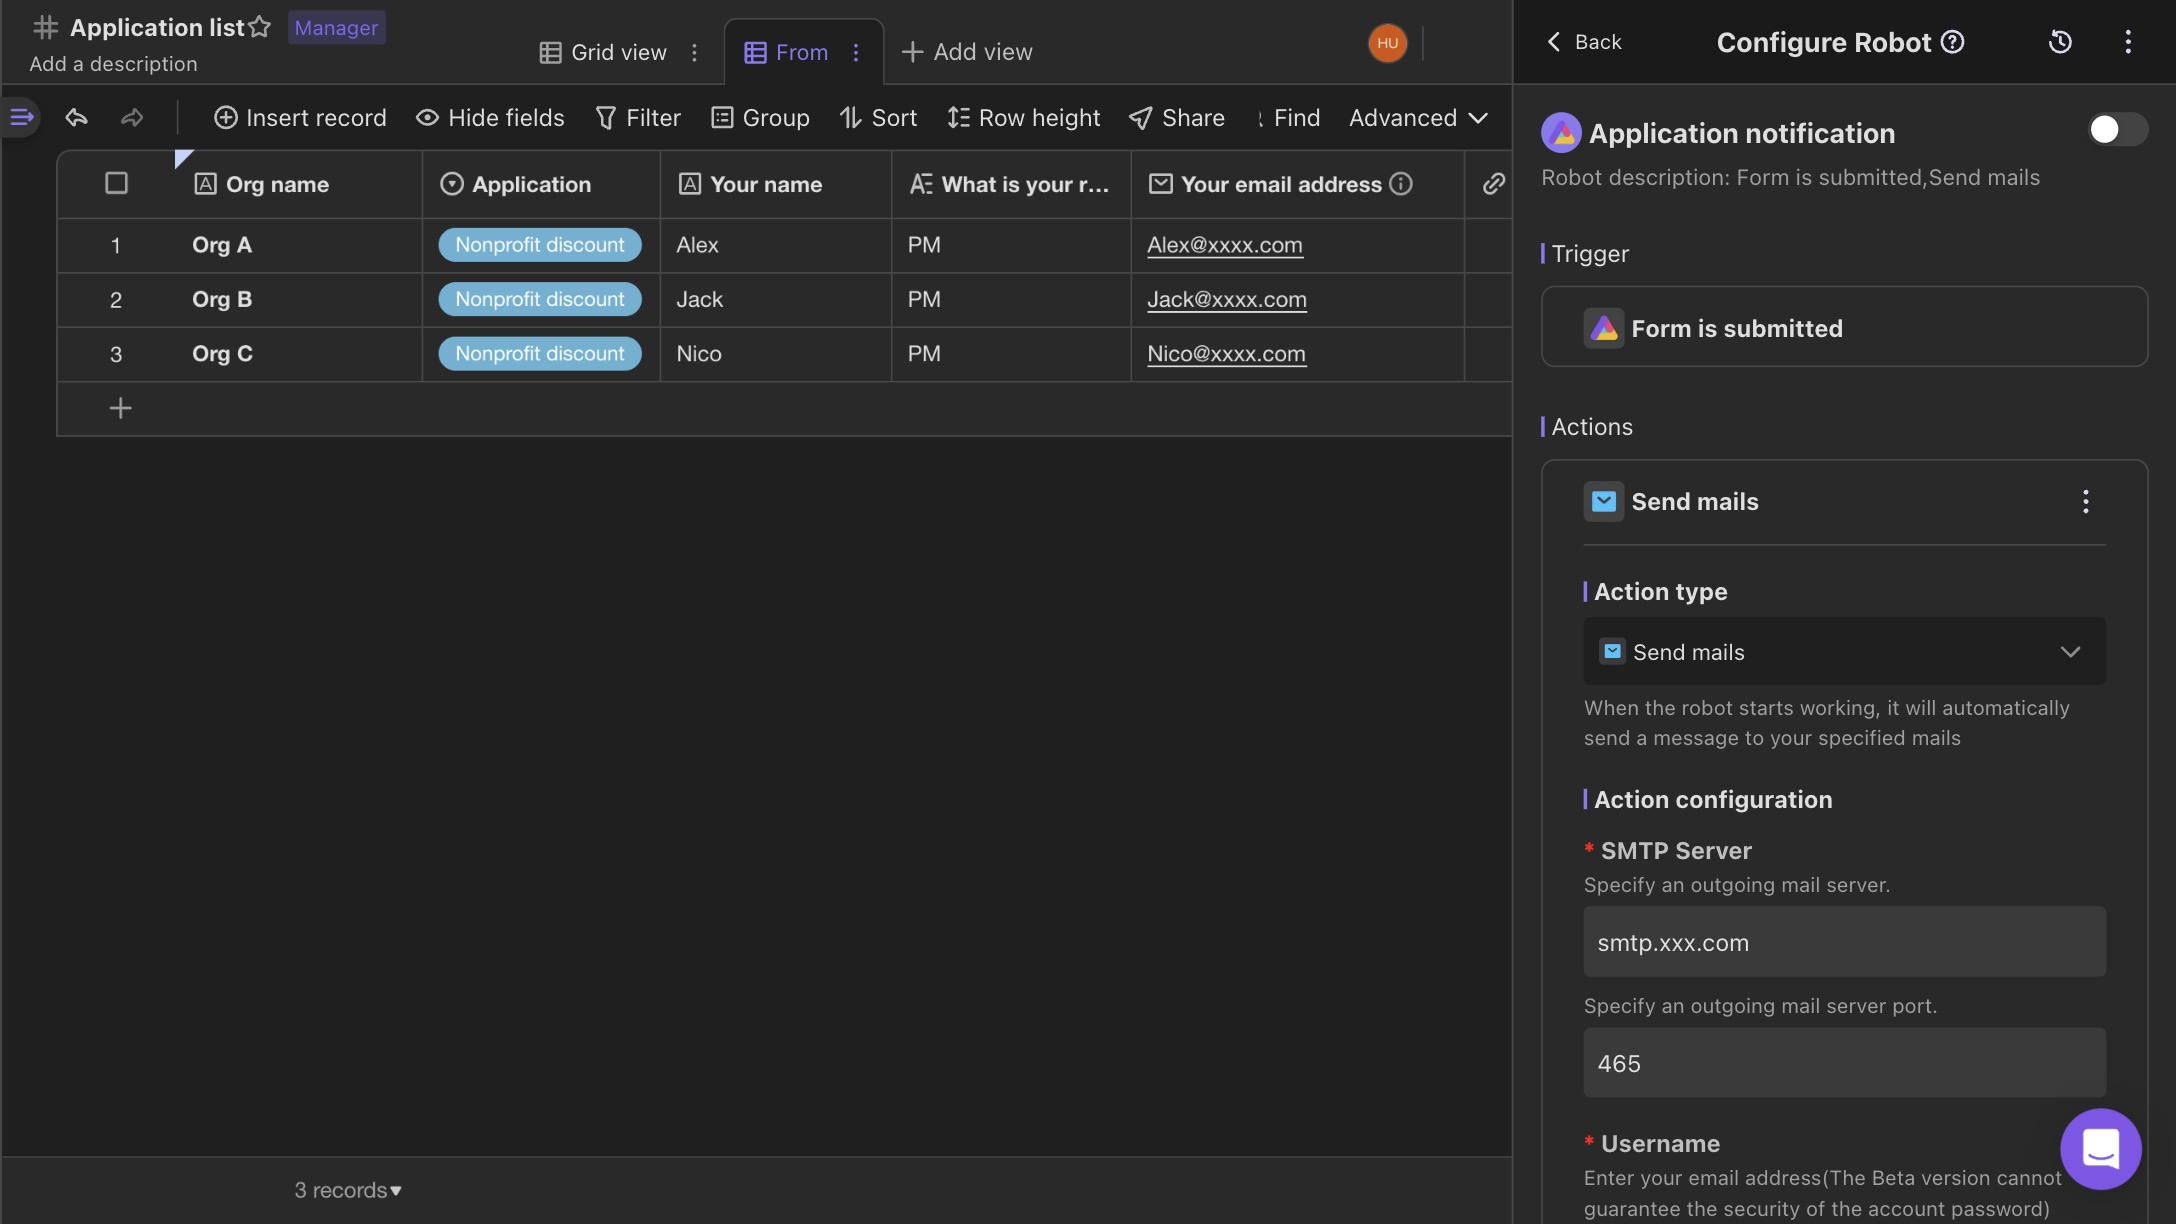Click row number 1

pyautogui.click(x=116, y=245)
